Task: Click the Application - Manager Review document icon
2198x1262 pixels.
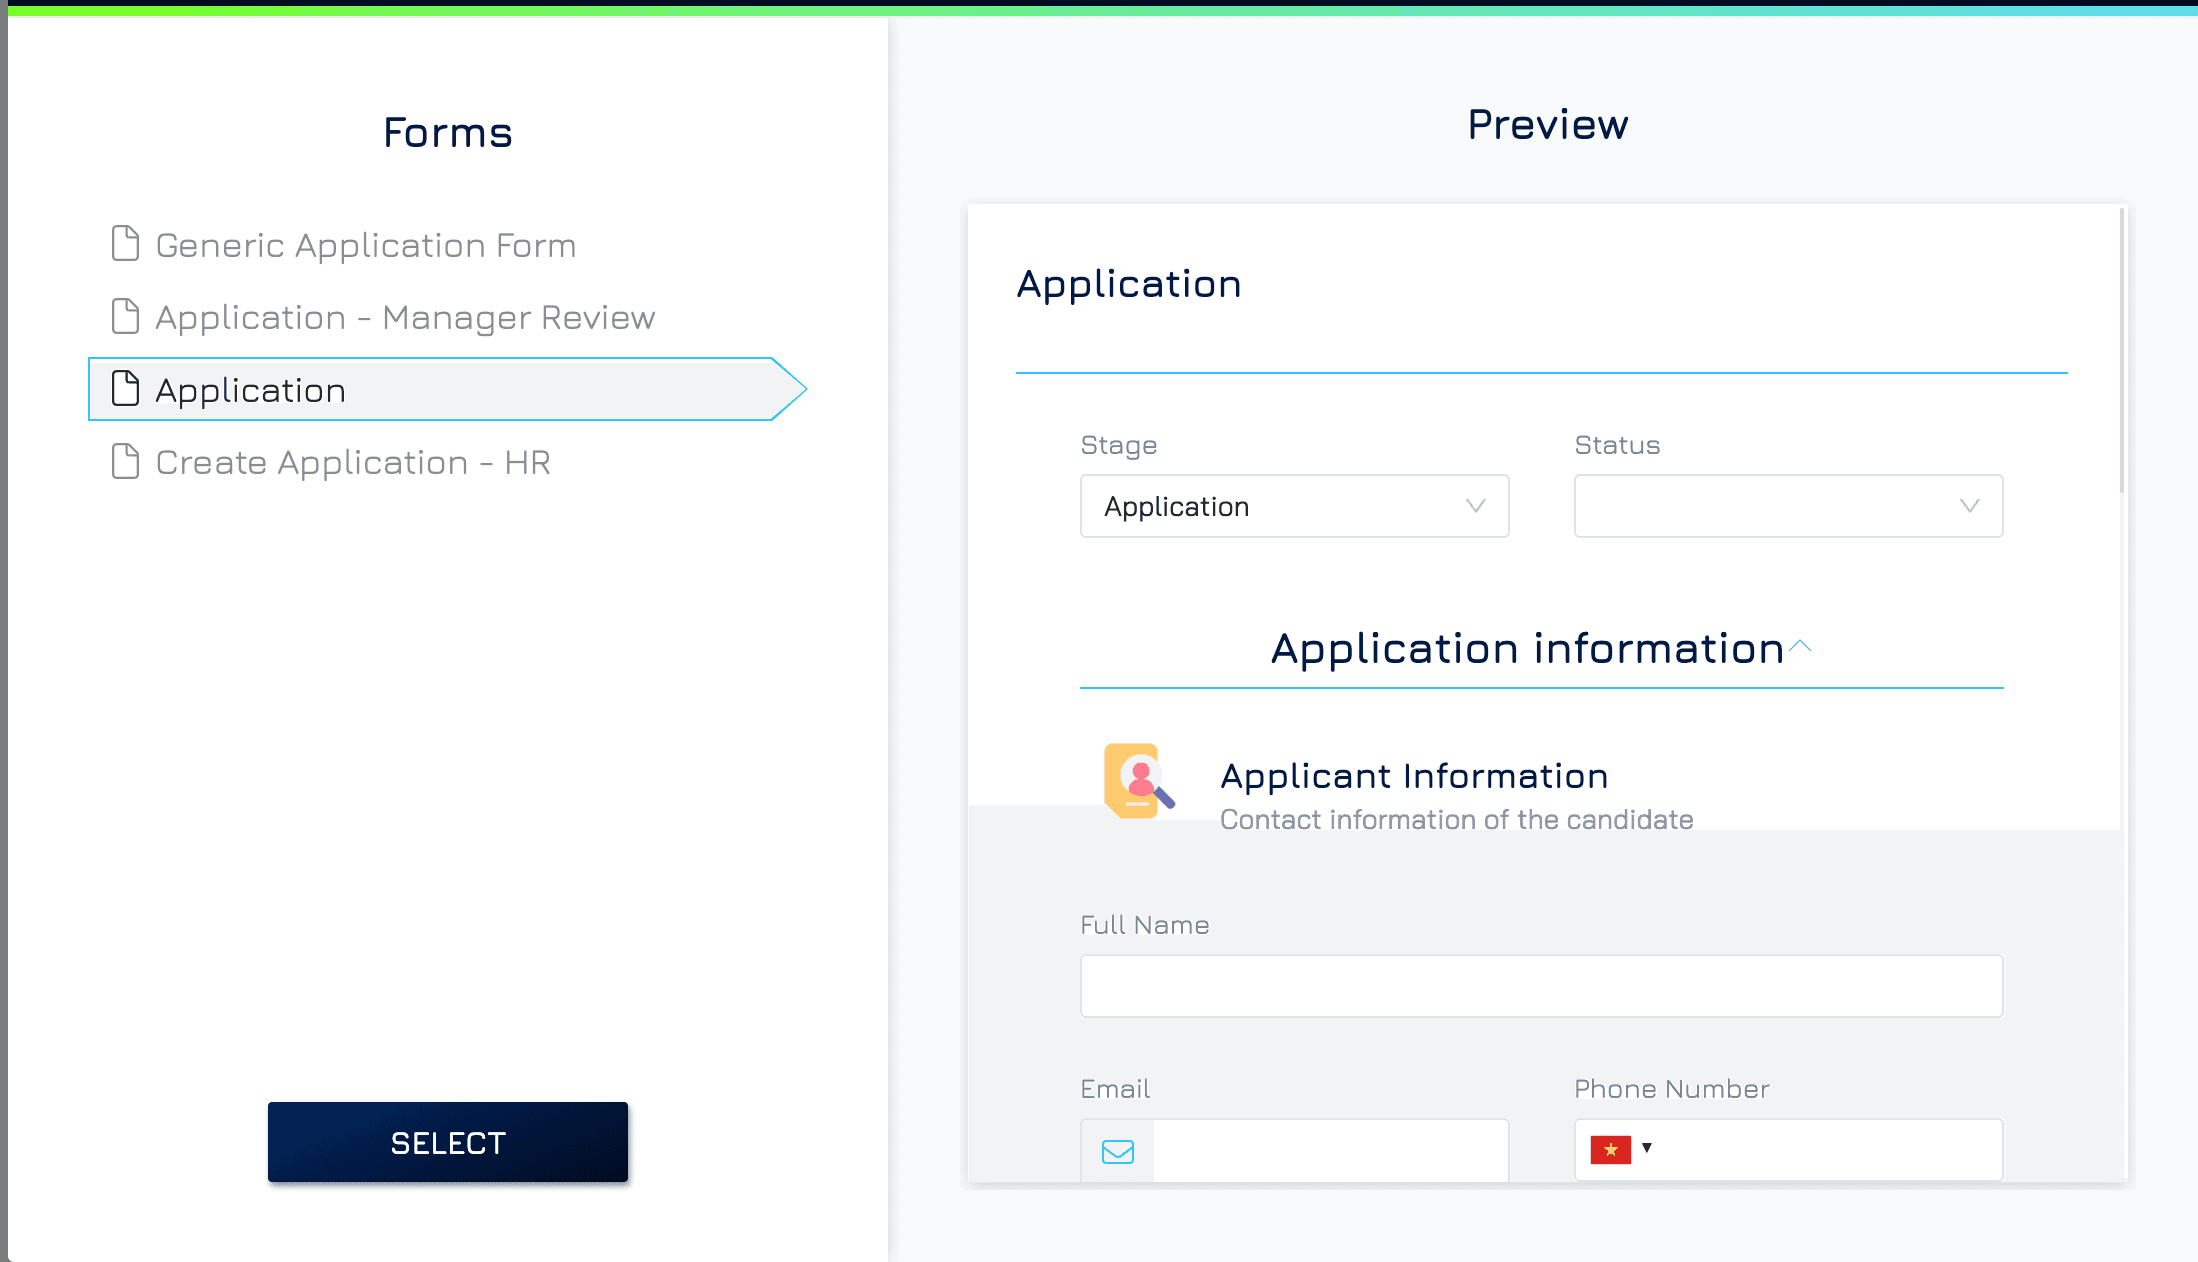Action: pos(125,316)
